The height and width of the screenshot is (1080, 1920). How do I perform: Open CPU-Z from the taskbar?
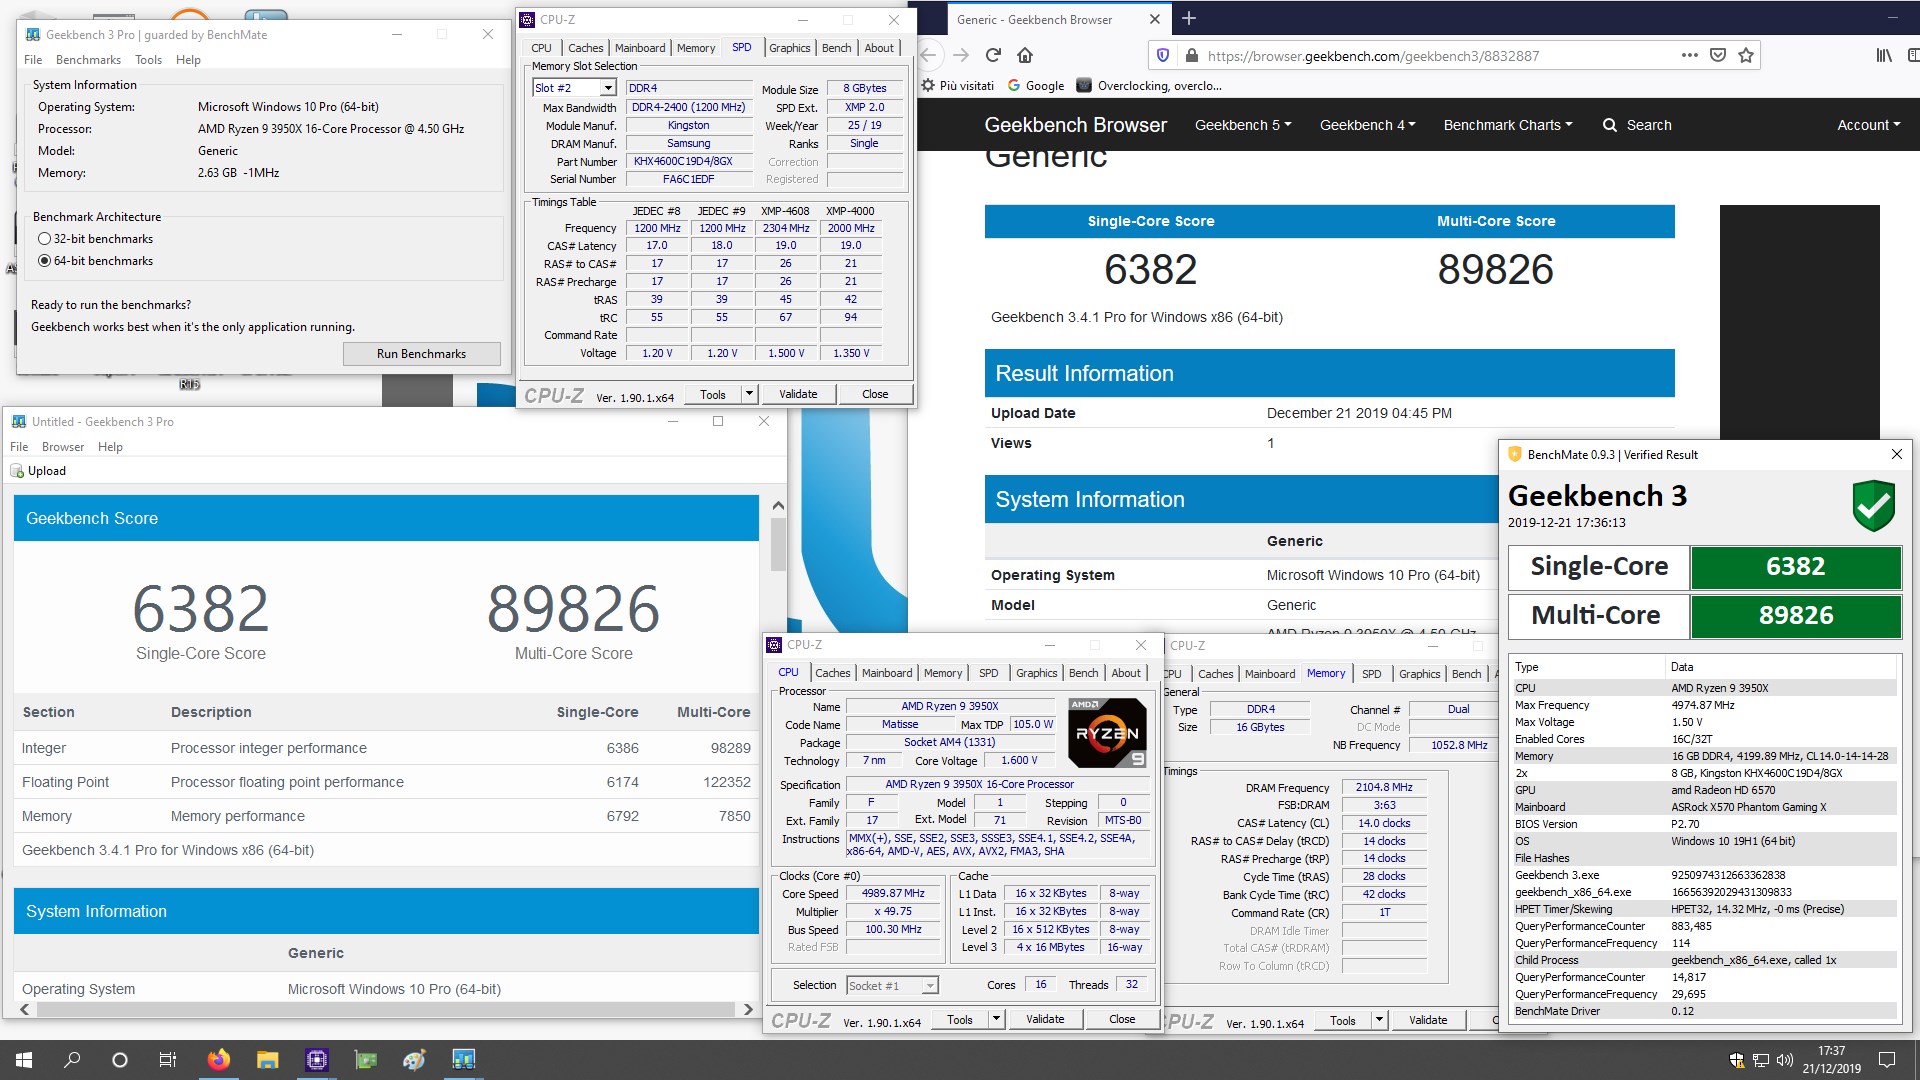(317, 1059)
